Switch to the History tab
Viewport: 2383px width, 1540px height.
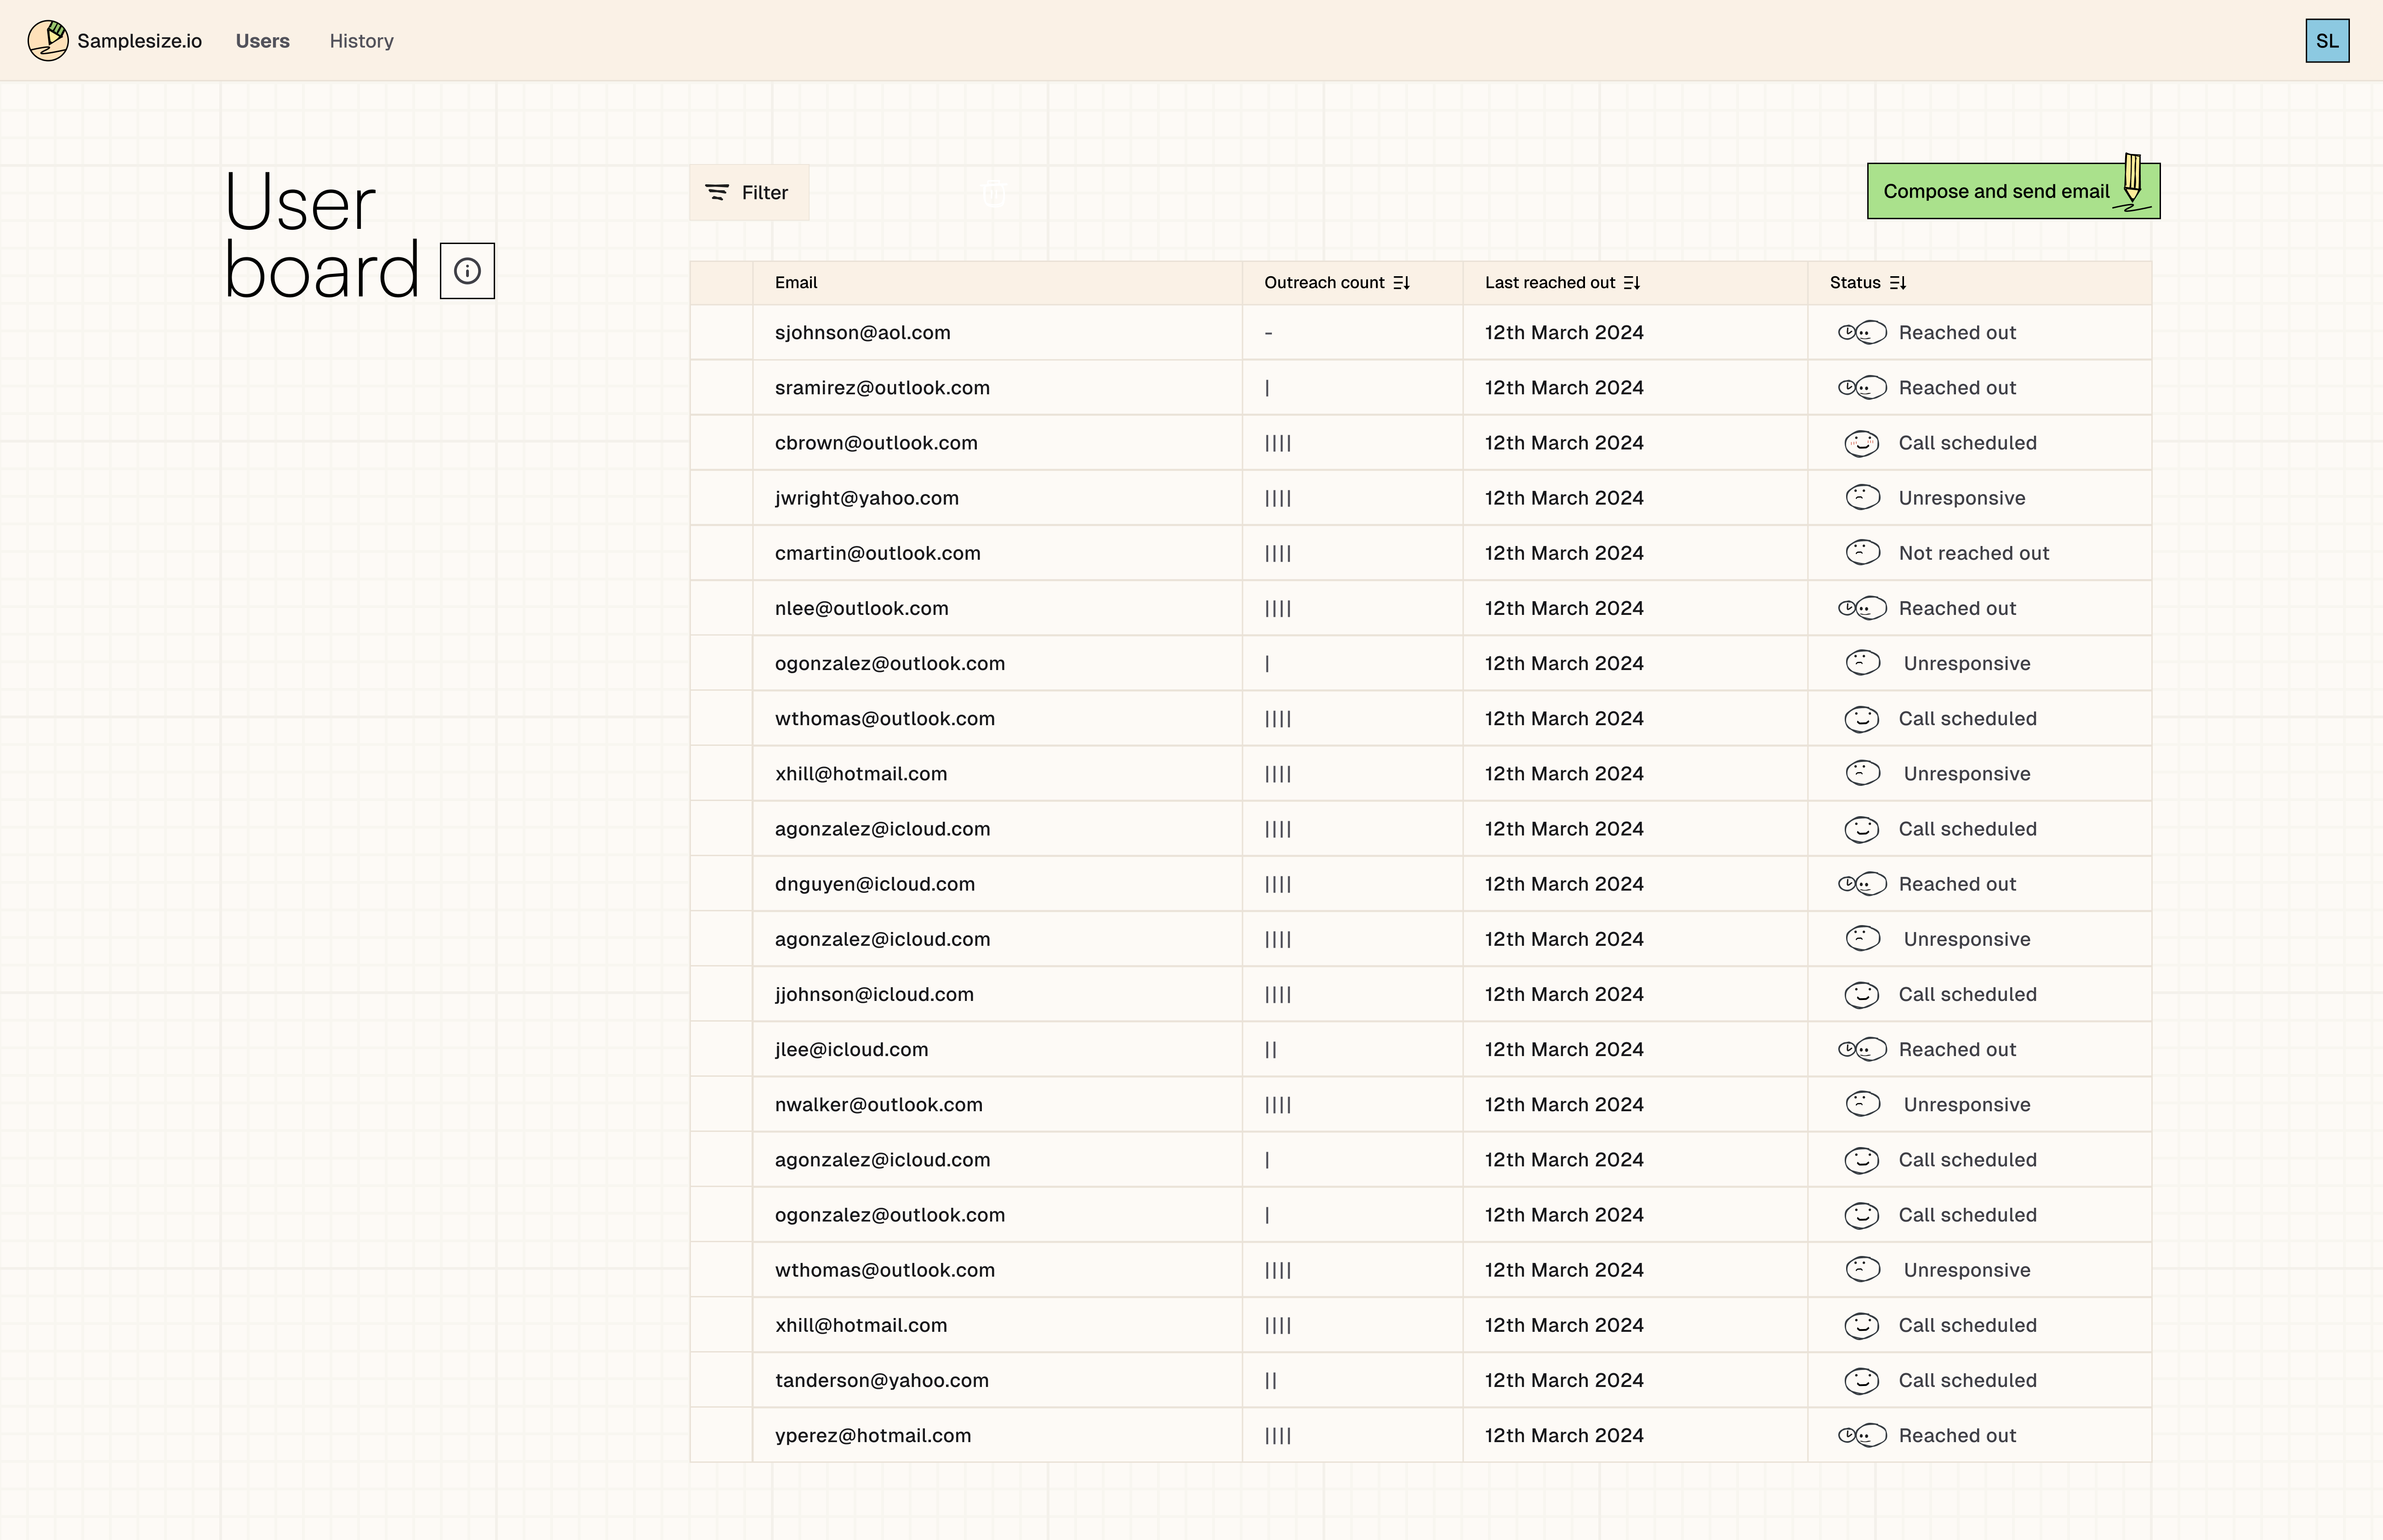click(361, 41)
